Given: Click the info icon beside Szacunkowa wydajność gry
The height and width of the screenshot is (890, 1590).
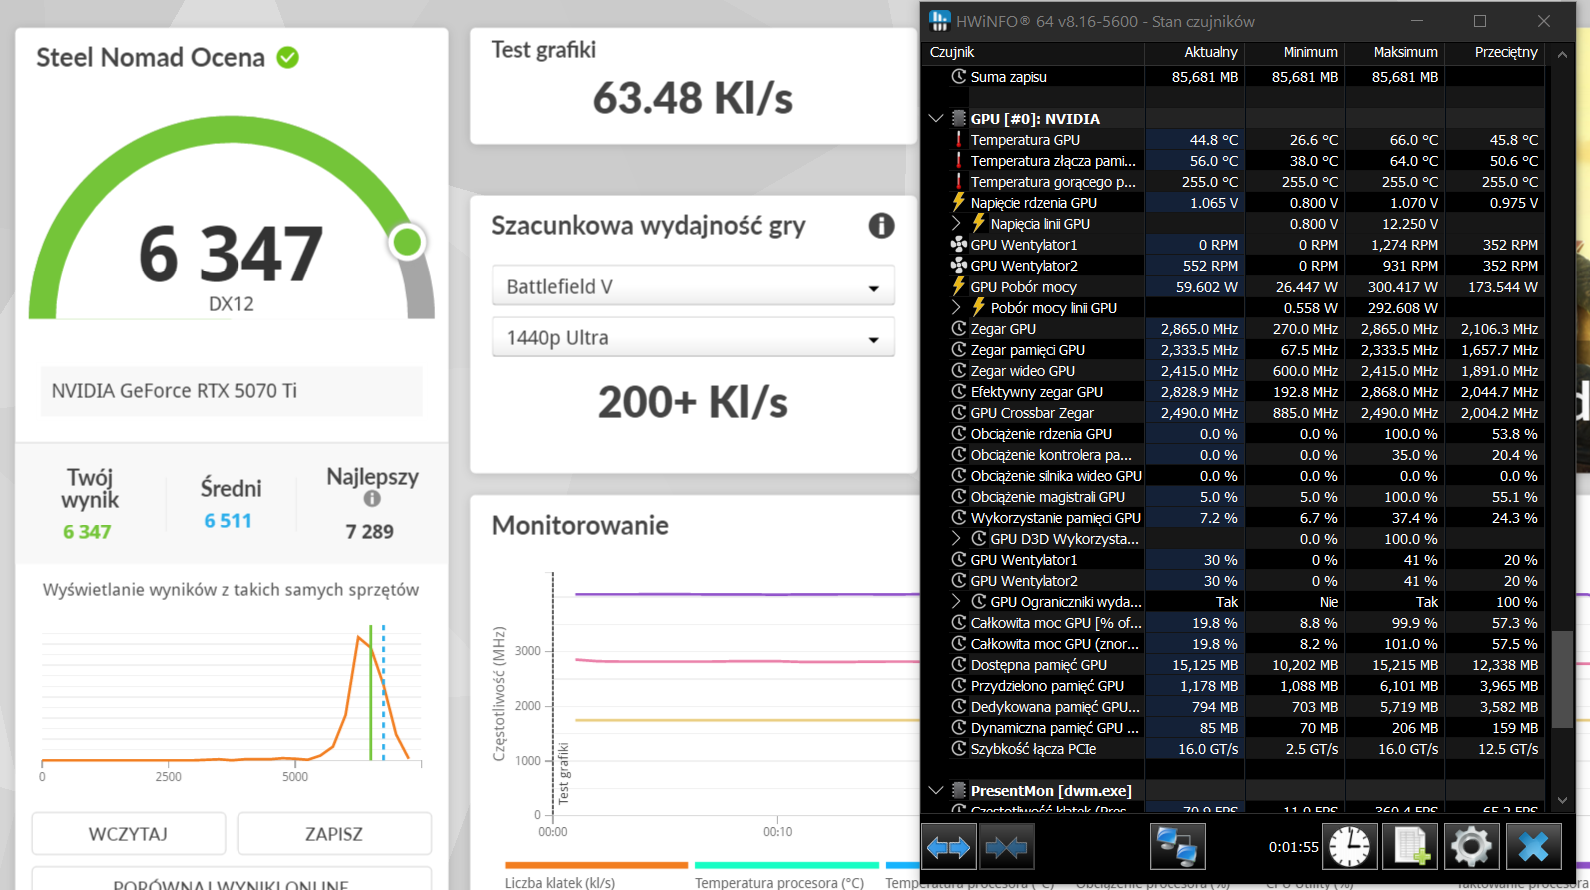Looking at the screenshot, I should (881, 226).
